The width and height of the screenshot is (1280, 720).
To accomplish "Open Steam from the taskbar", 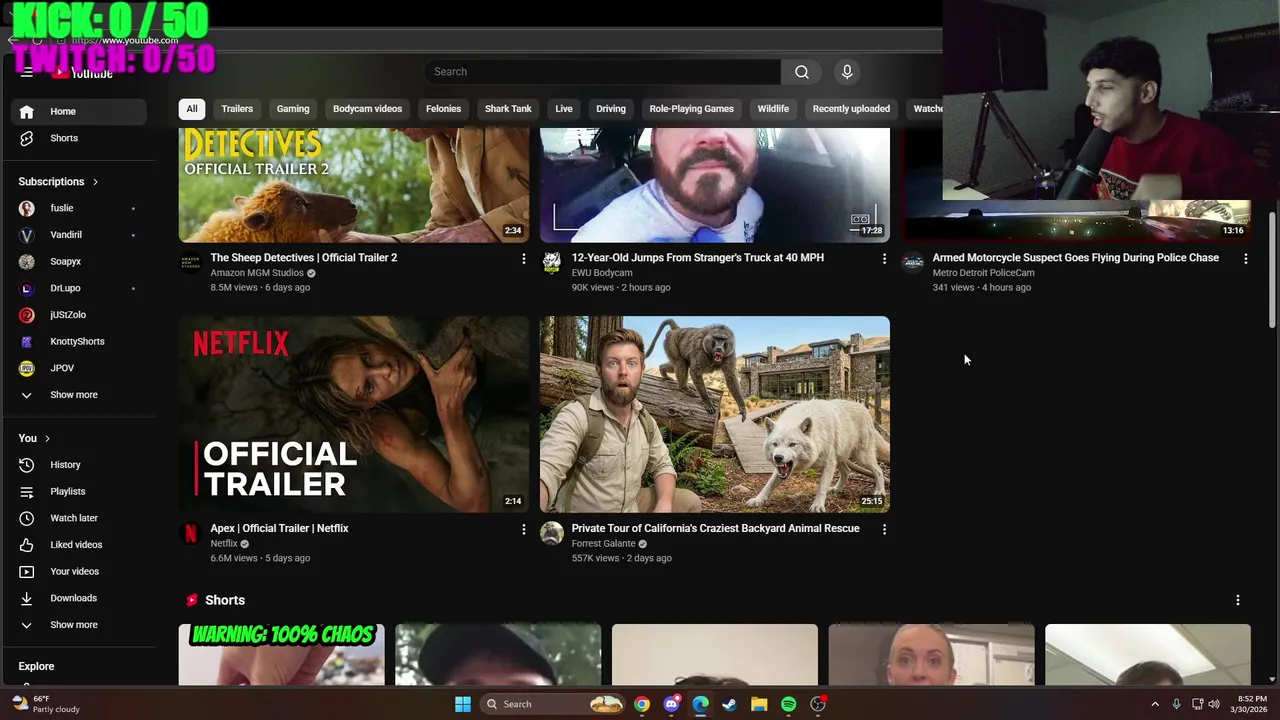I will pyautogui.click(x=729, y=704).
